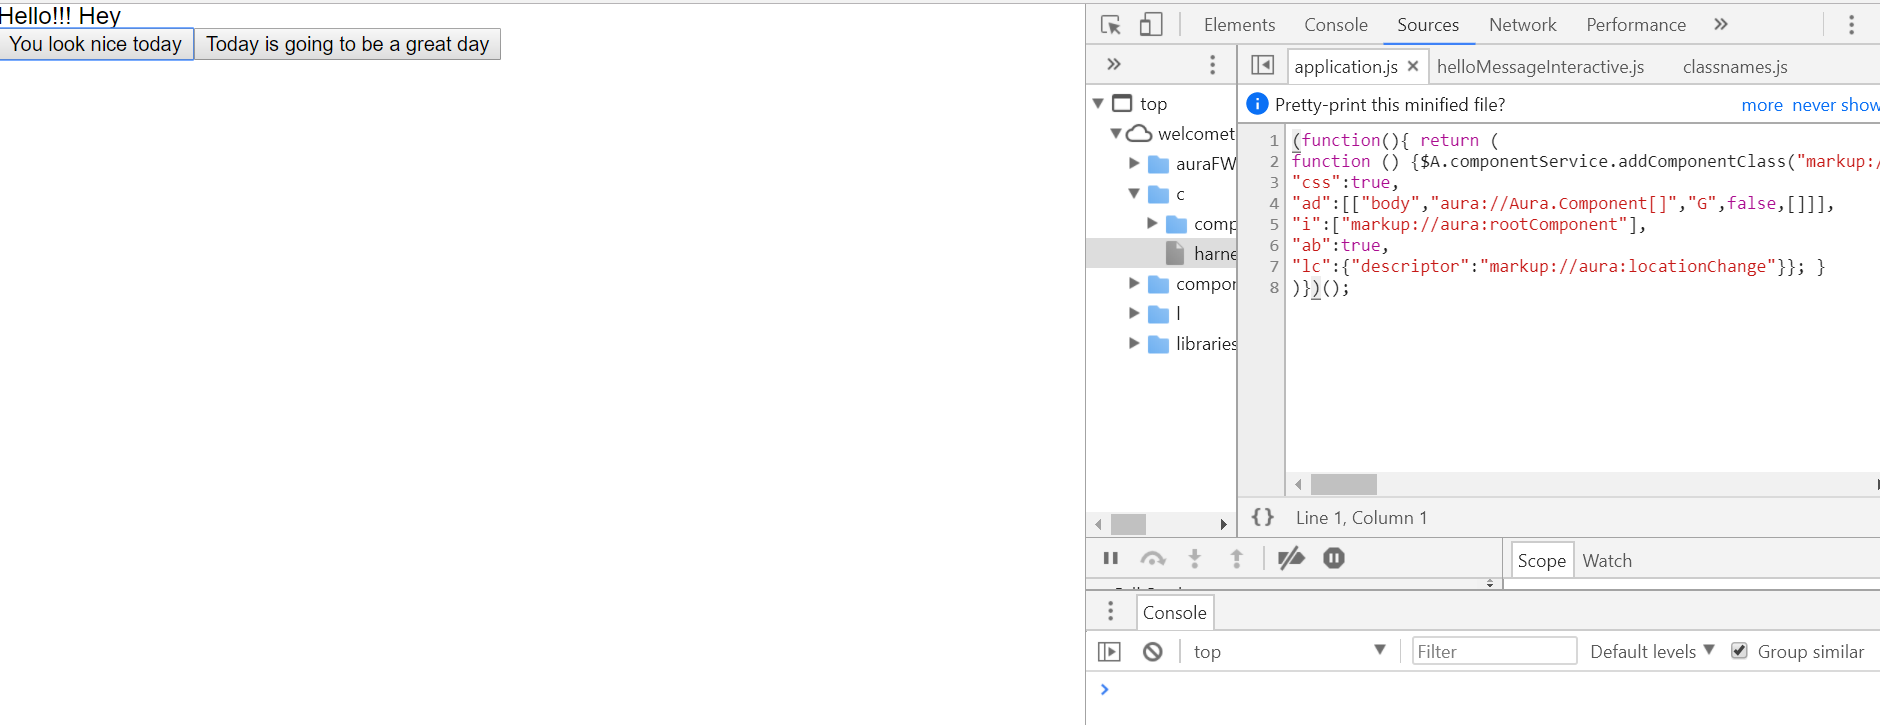Click the 'You look nice today' button
Image resolution: width=1880 pixels, height=725 pixels.
click(x=96, y=44)
